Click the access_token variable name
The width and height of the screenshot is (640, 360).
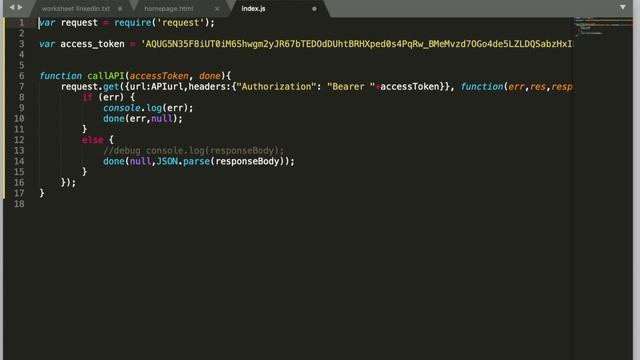point(92,44)
